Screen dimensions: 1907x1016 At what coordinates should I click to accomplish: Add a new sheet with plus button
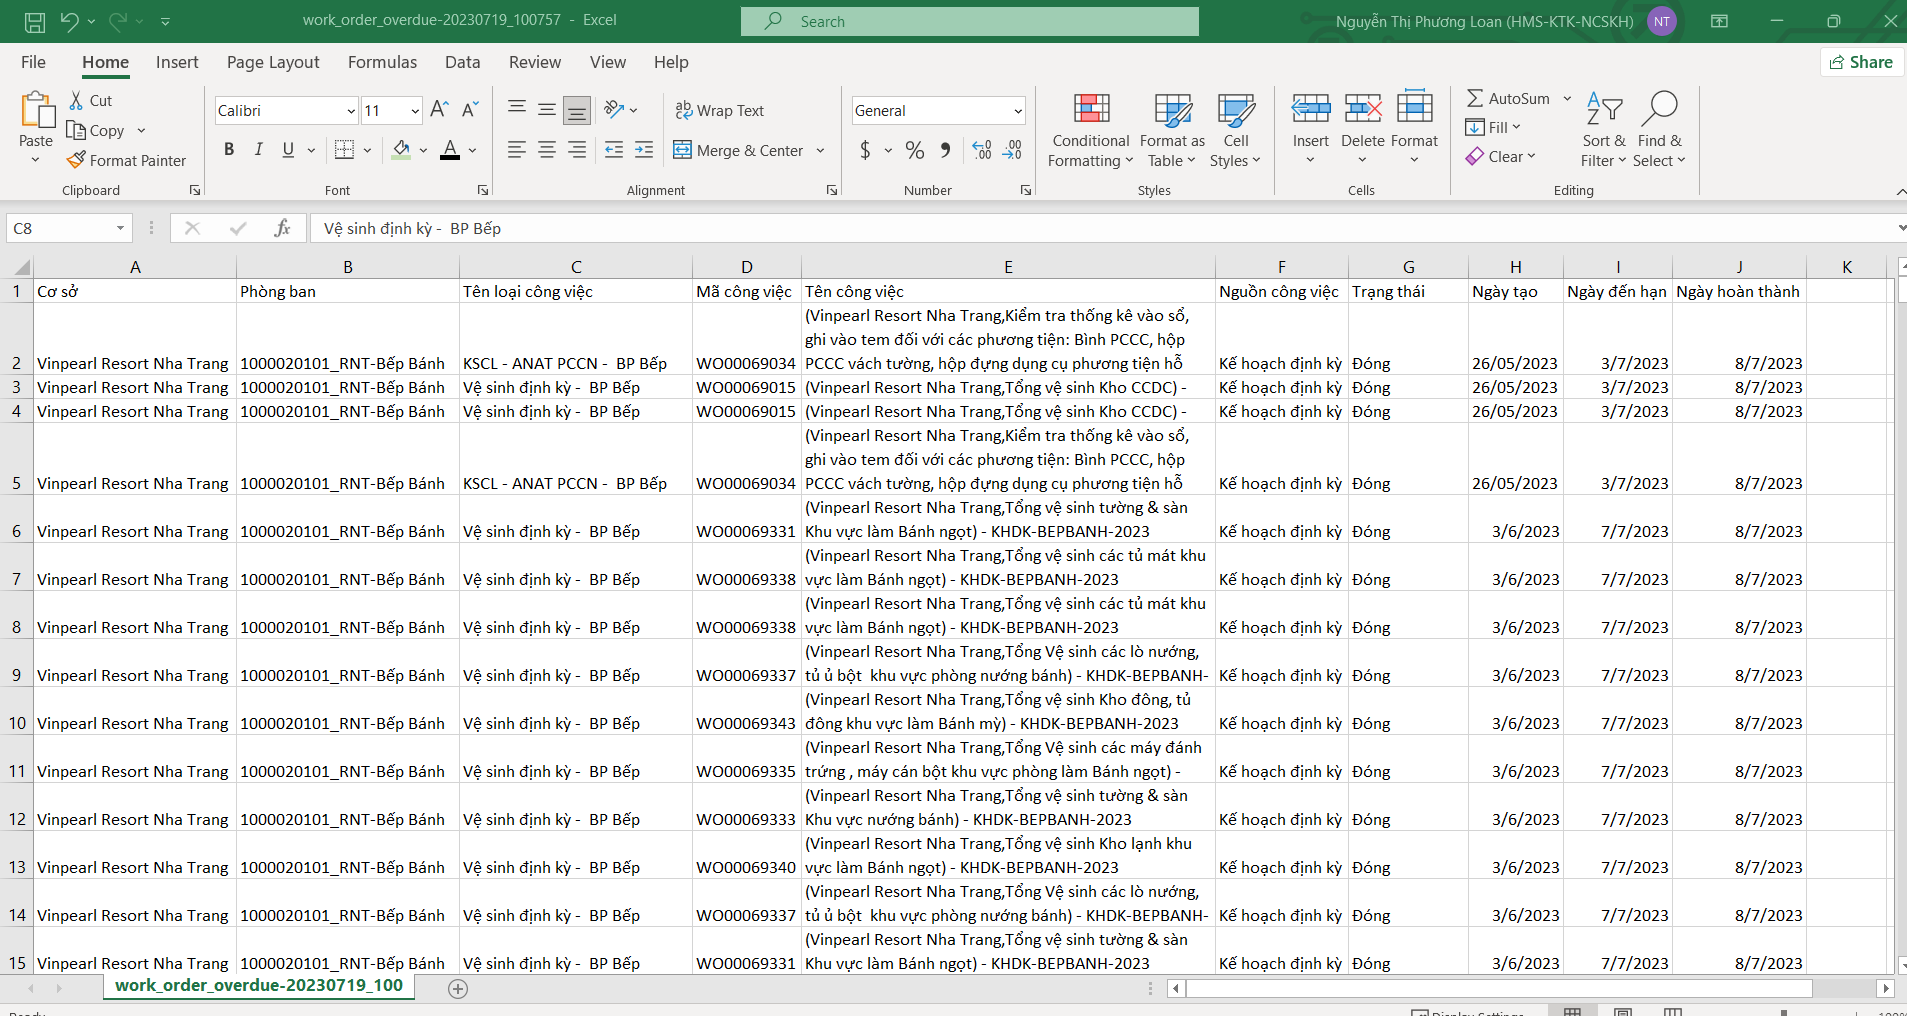click(x=458, y=988)
